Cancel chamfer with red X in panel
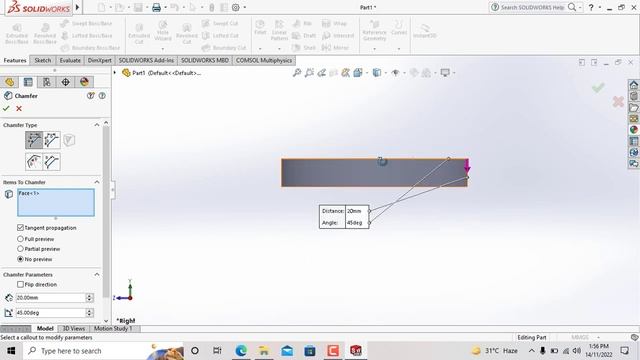The height and width of the screenshot is (360, 640). click(19, 109)
